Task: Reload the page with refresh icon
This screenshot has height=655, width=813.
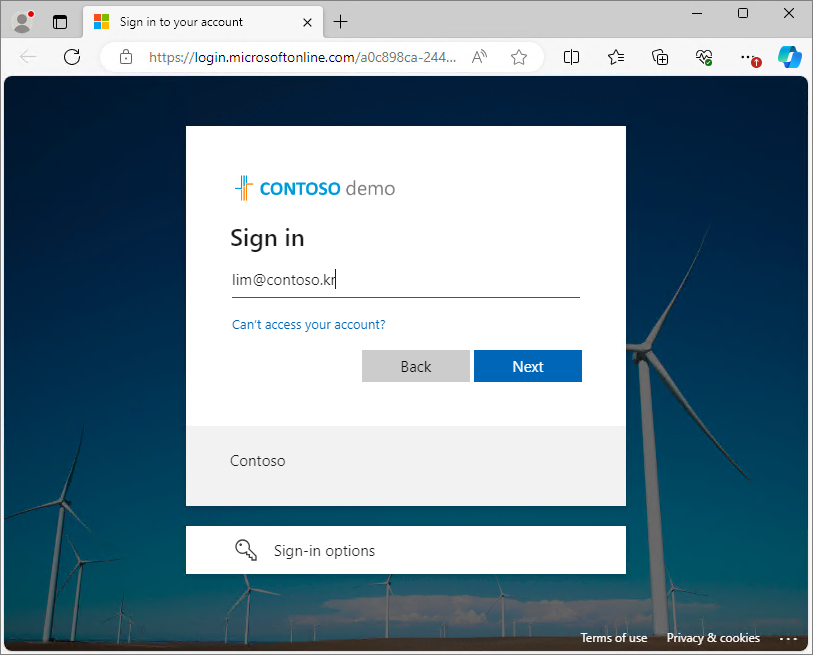Action: tap(72, 57)
